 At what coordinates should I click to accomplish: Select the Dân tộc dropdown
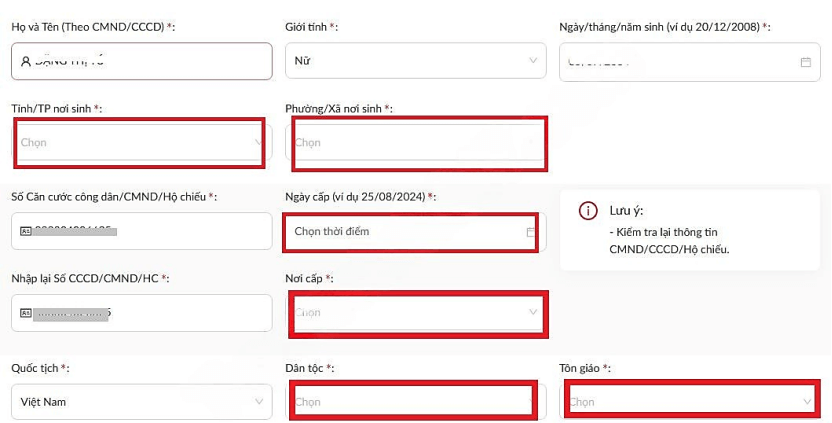pyautogui.click(x=414, y=402)
